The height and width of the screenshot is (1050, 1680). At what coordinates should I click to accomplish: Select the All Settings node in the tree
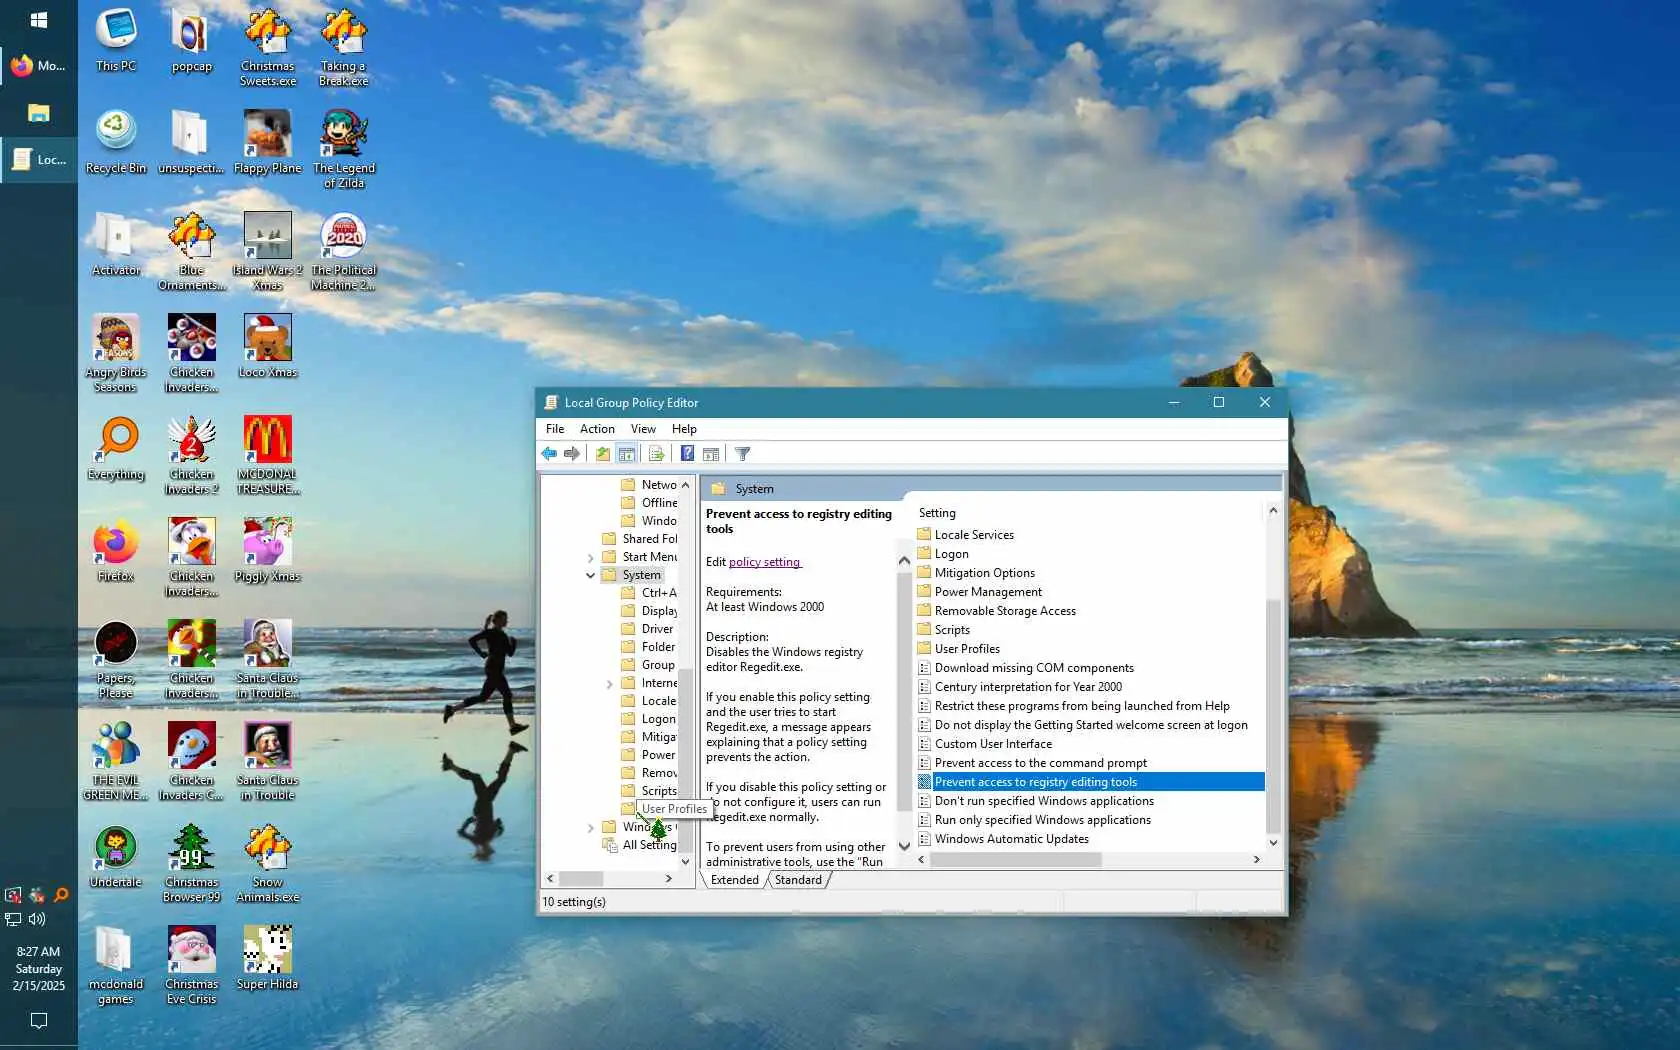[640, 846]
